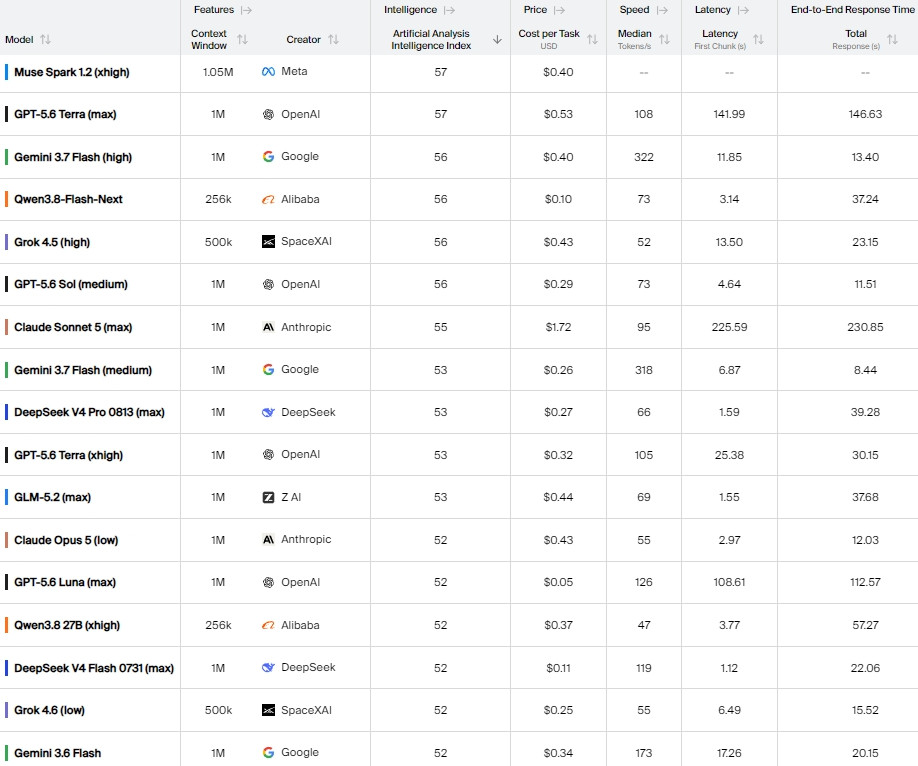Collapse the Latency column group arrow
This screenshot has height=766, width=918.
pos(743,10)
